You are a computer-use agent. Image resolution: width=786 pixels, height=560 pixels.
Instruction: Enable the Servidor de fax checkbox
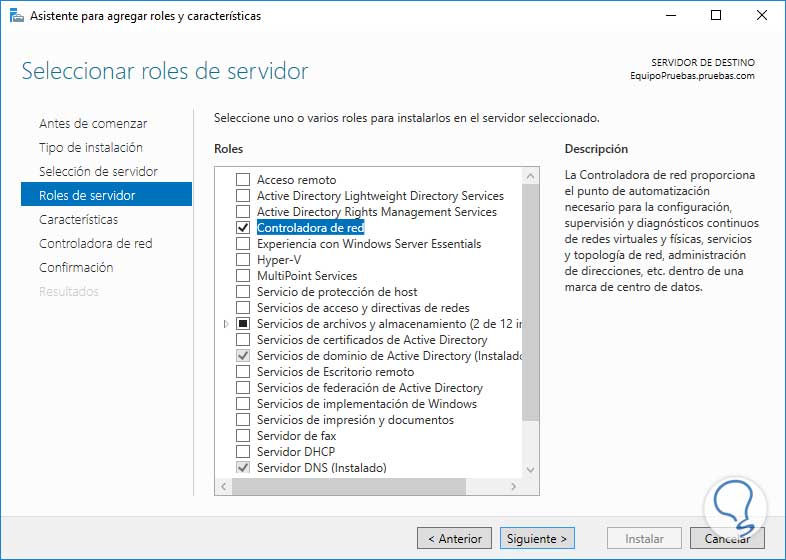(243, 436)
